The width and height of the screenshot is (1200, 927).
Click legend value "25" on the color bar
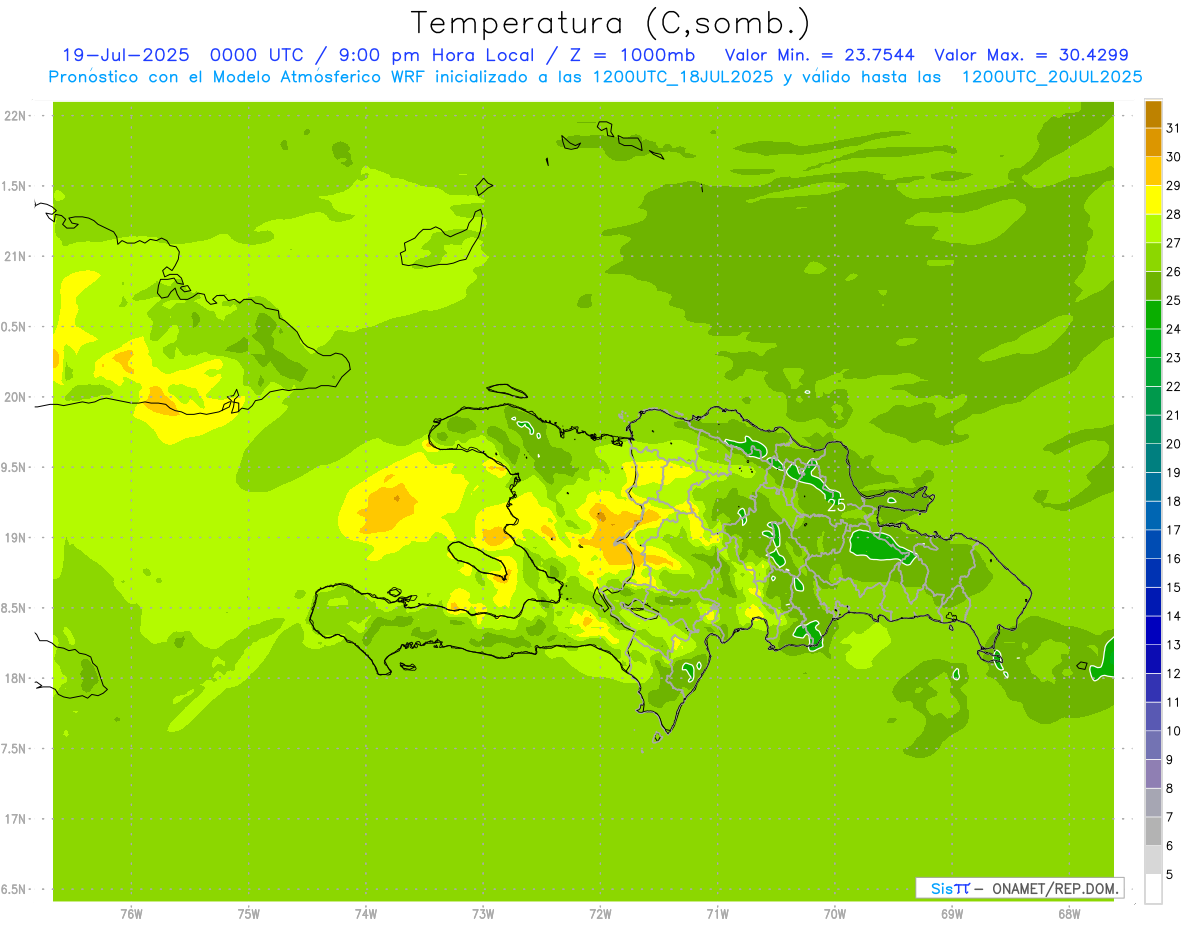click(x=1174, y=300)
